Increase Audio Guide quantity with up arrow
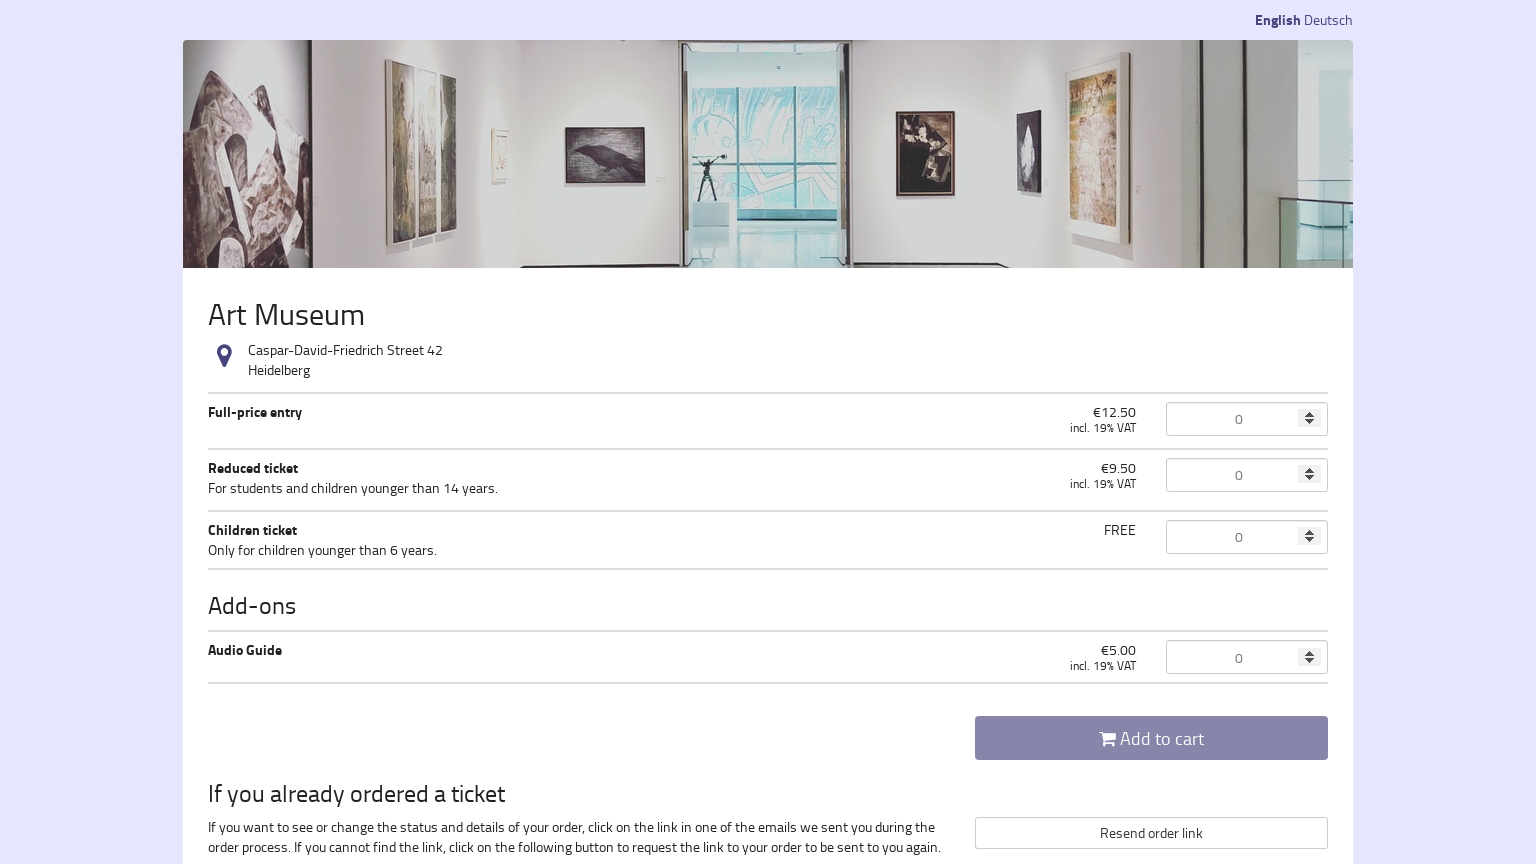 point(1309,653)
